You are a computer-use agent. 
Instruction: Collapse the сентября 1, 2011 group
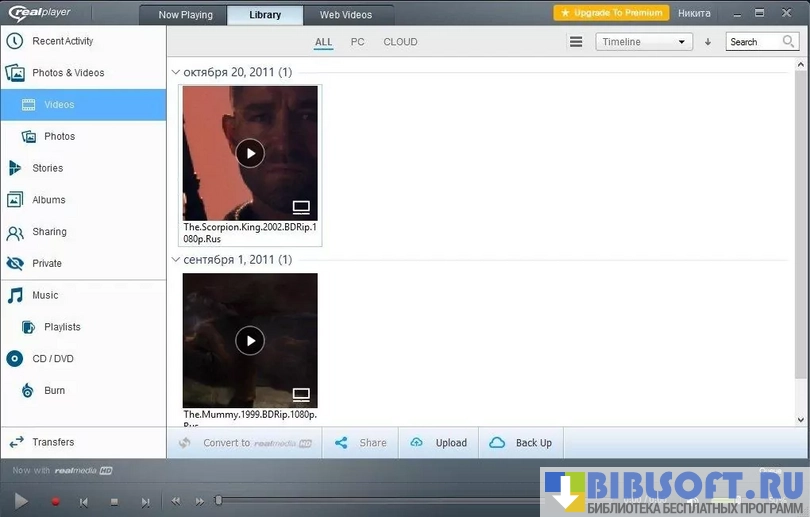click(176, 260)
